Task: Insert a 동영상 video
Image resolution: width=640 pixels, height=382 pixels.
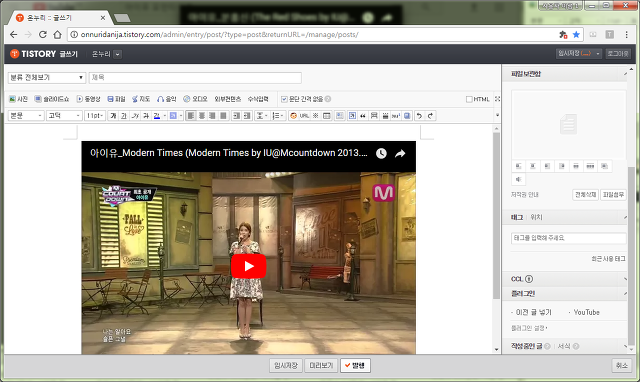Action: pos(89,99)
